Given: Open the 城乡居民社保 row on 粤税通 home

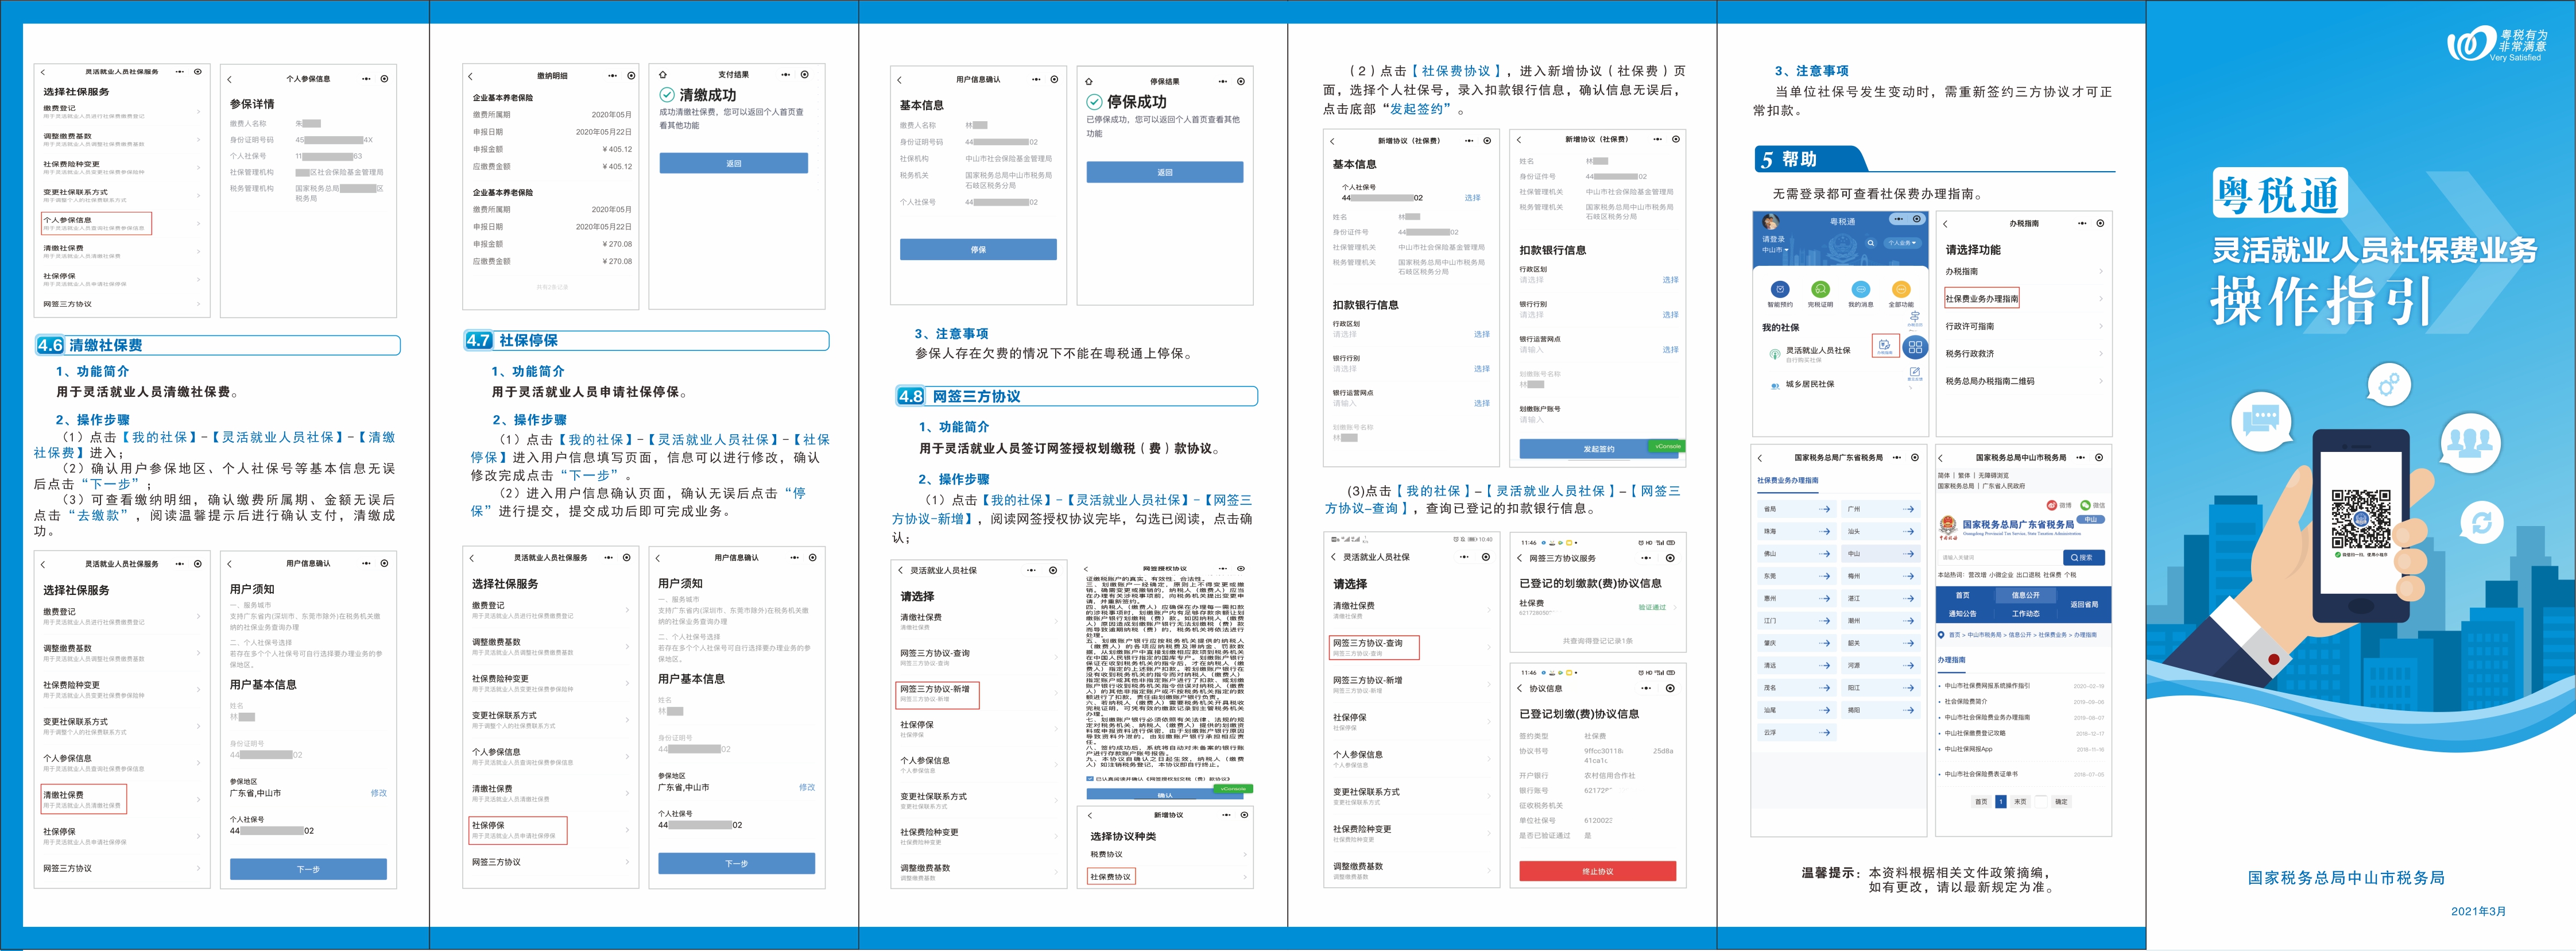Looking at the screenshot, I should pos(1840,384).
